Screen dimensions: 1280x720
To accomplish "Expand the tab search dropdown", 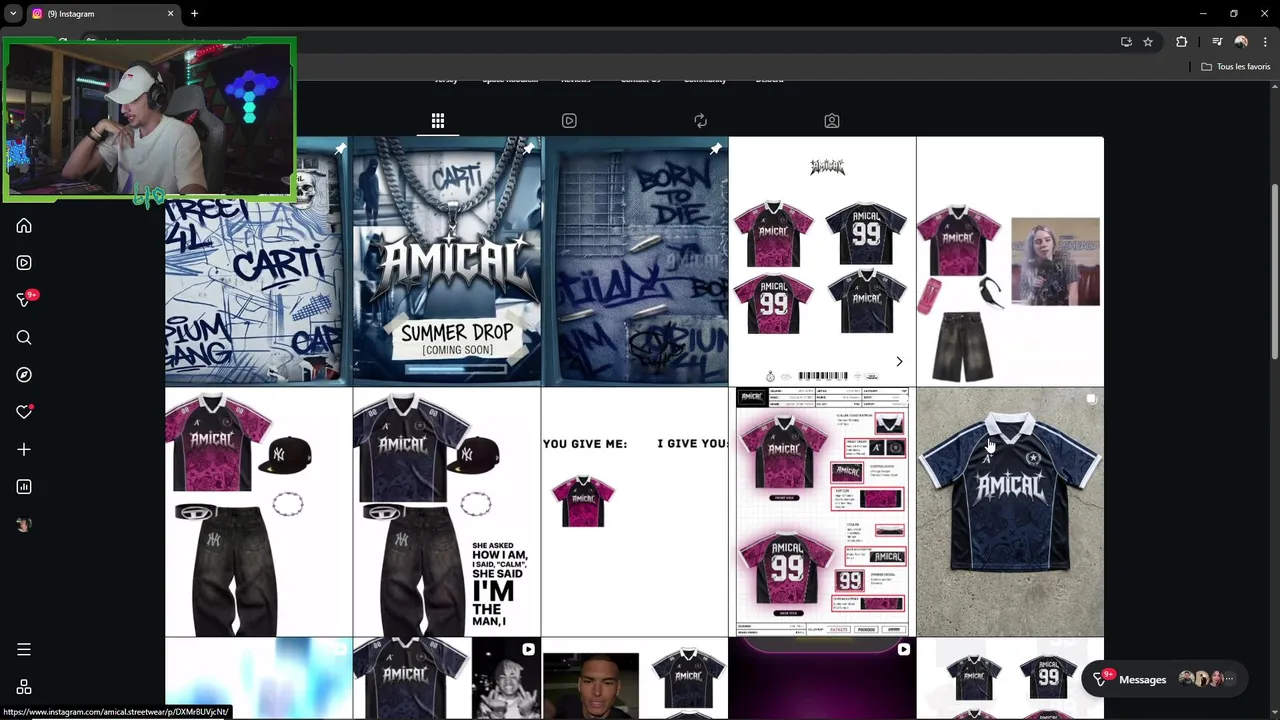I will point(13,14).
